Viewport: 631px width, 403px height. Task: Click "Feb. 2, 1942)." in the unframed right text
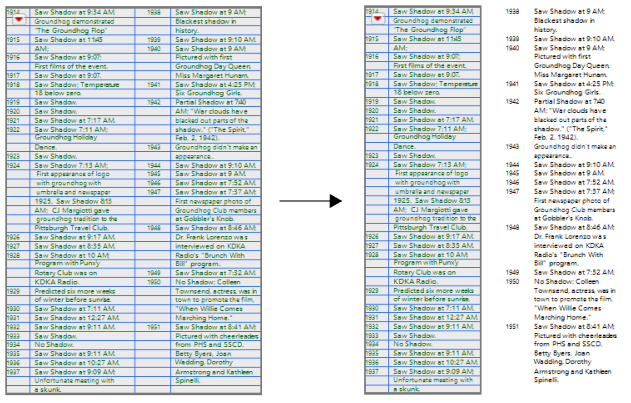(x=556, y=137)
